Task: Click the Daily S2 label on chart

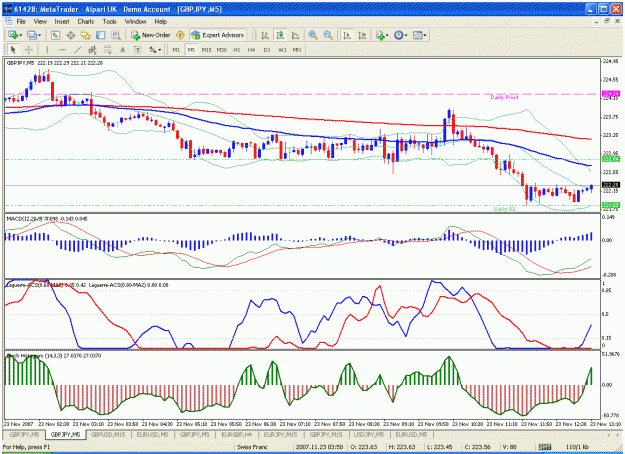Action: coord(504,209)
